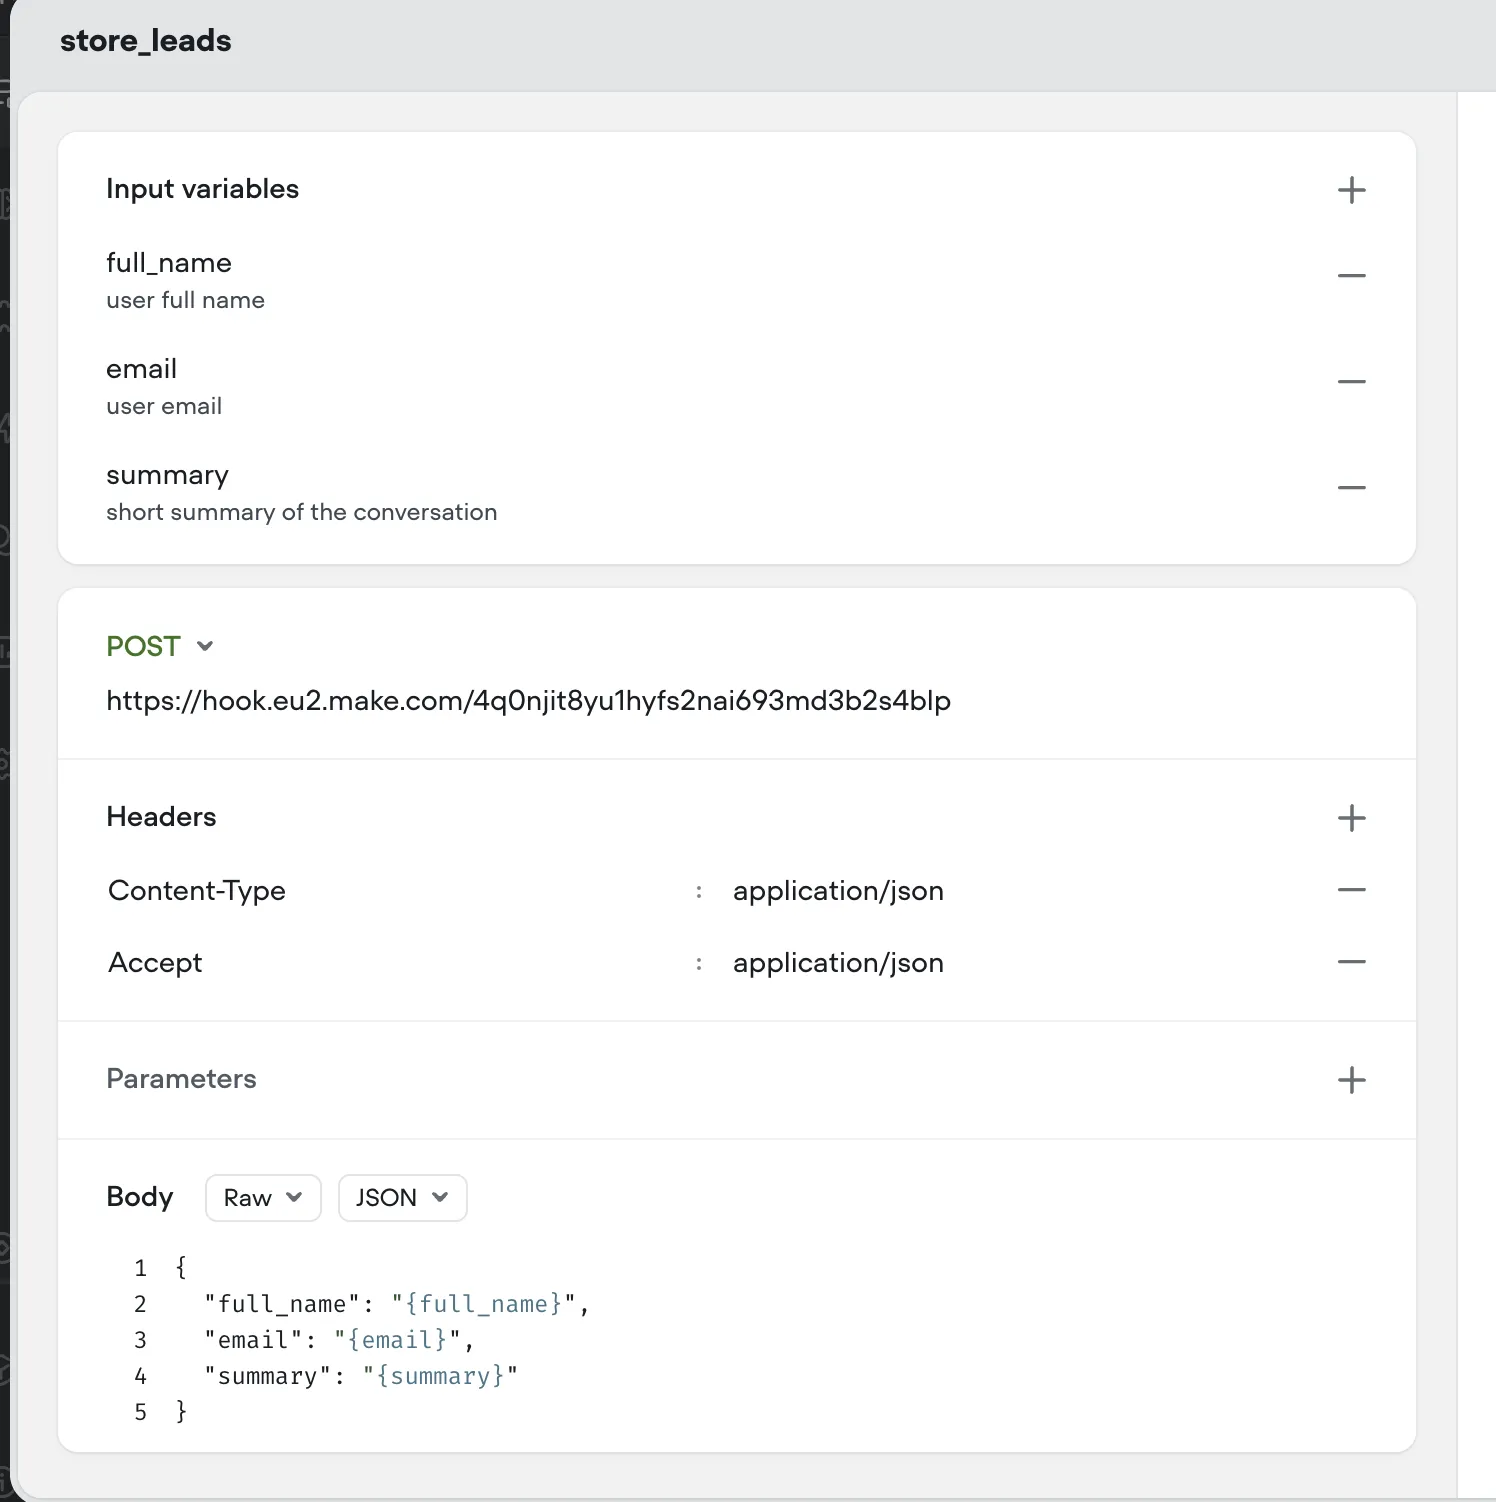This screenshot has height=1502, width=1496.
Task: Add a new input variable
Action: [x=1351, y=190]
